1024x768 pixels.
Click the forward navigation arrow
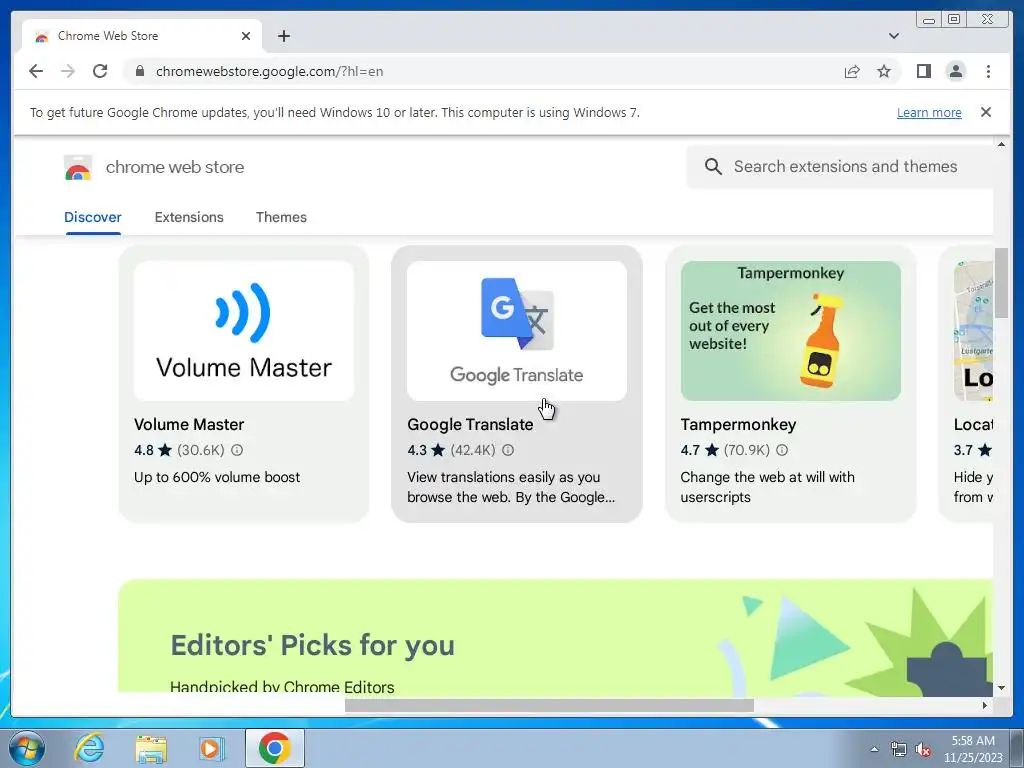(68, 71)
